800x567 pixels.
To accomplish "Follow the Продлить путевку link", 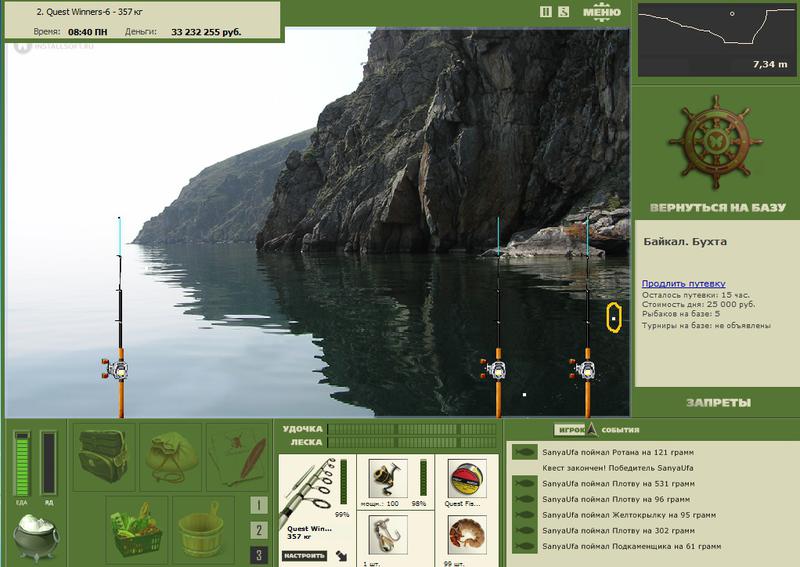I will click(x=683, y=284).
